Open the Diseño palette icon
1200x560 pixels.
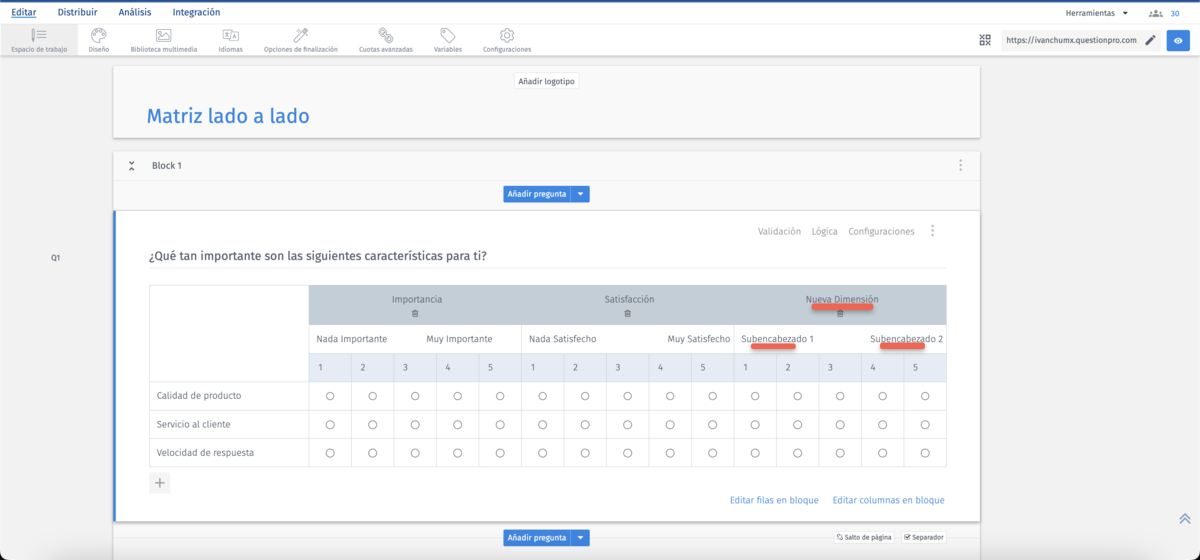[x=98, y=36]
